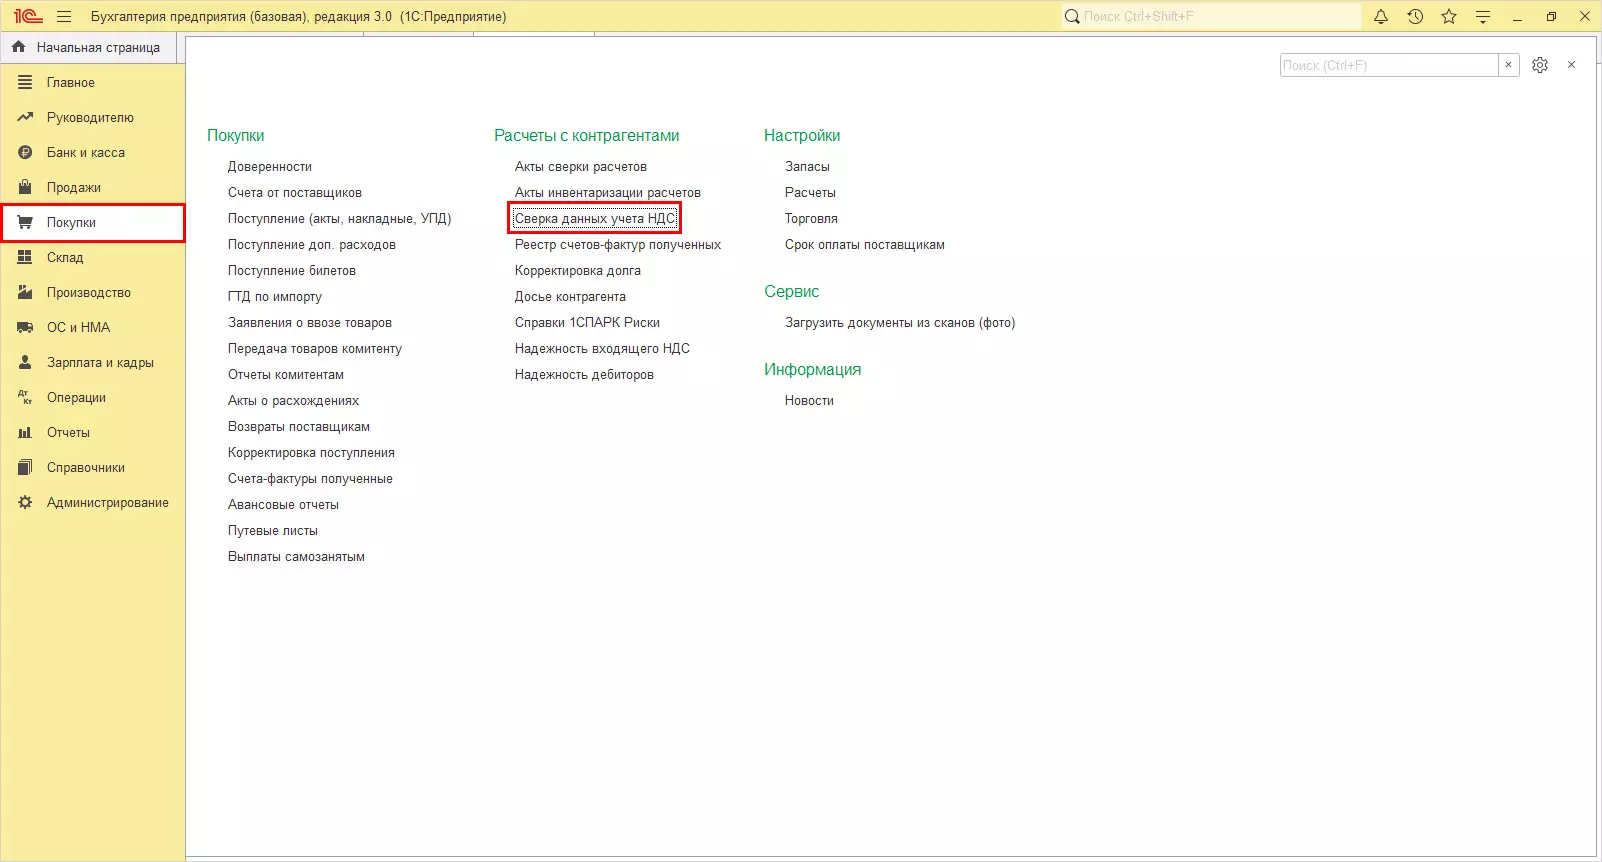Open Сверка данных учета НДС

tap(595, 219)
